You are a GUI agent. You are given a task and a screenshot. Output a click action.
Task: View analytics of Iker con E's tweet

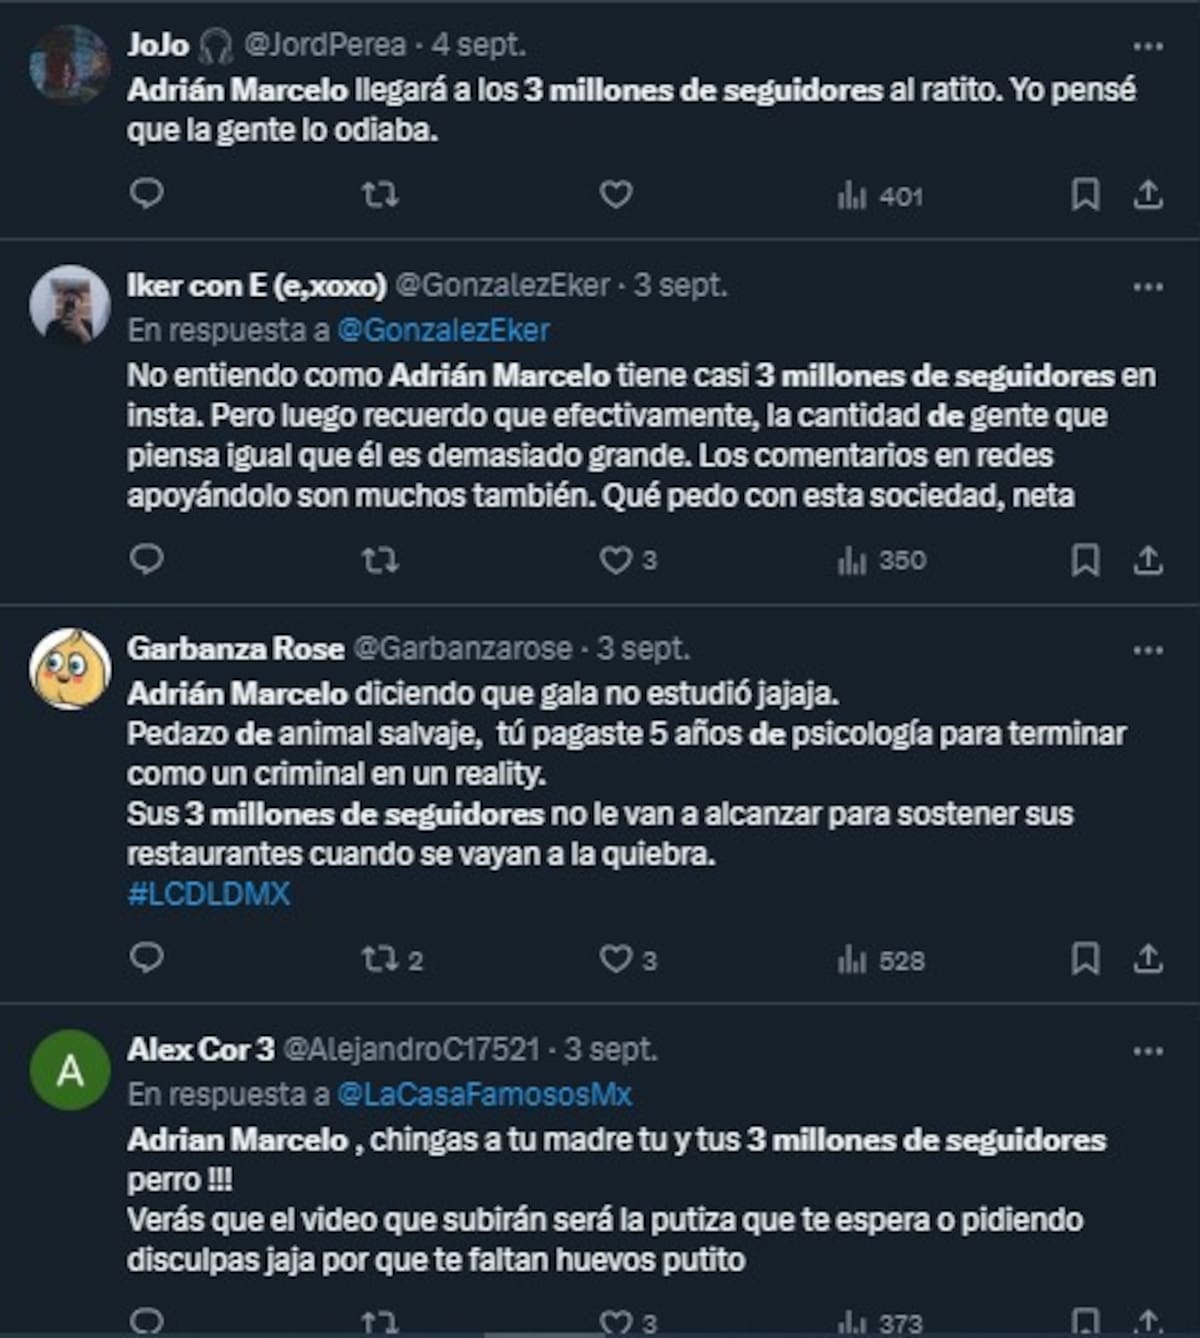tap(882, 560)
